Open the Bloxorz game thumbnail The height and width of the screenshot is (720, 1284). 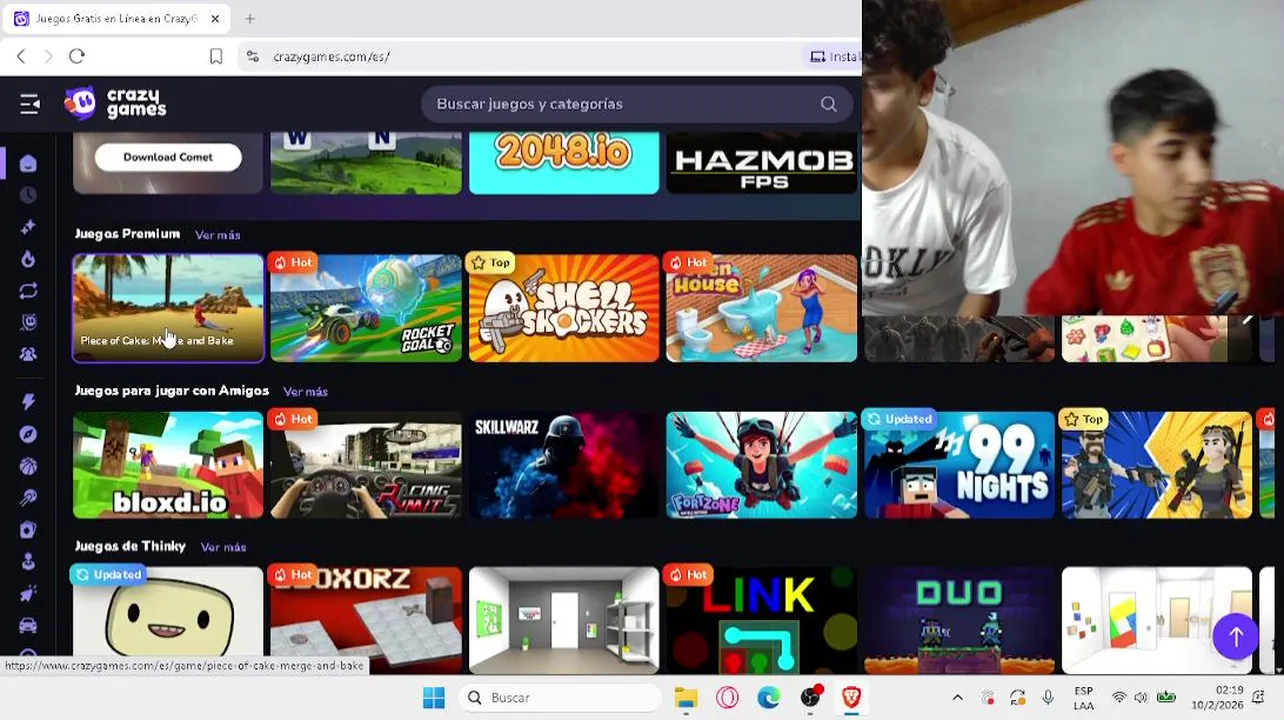point(366,620)
